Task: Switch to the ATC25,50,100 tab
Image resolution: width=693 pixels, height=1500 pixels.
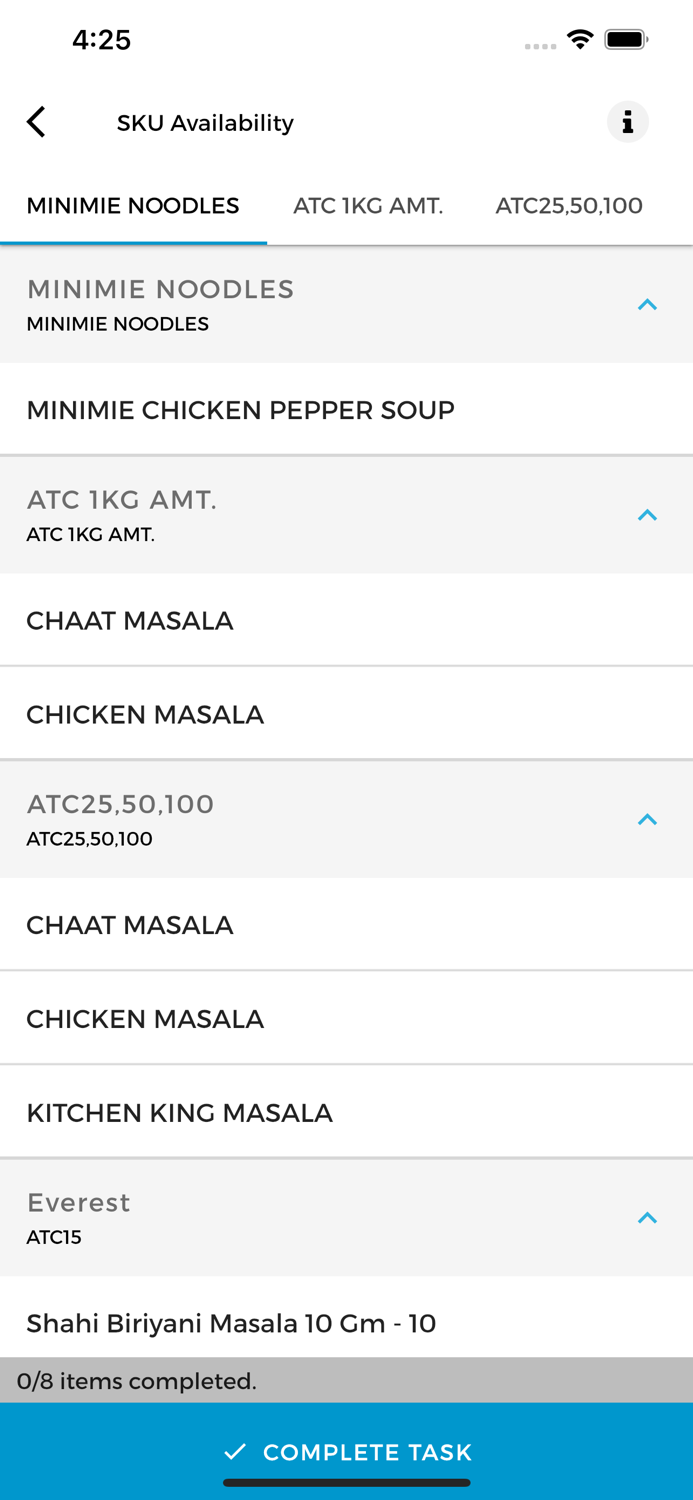Action: click(568, 205)
